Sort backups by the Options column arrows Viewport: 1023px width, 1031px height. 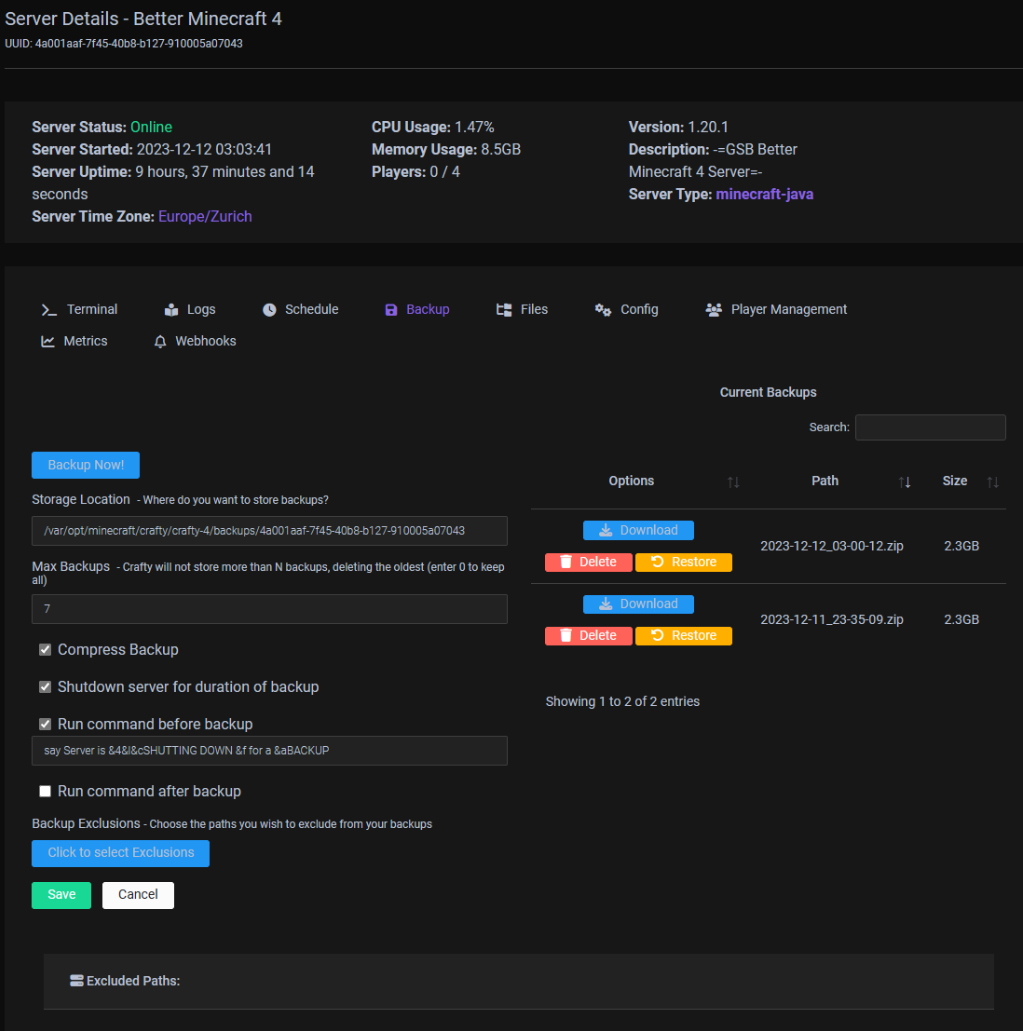point(733,482)
